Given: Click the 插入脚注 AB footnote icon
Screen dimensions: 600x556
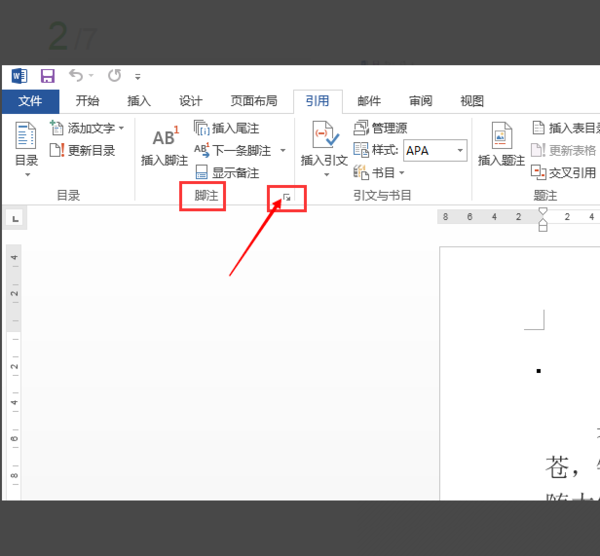Looking at the screenshot, I should [165, 137].
